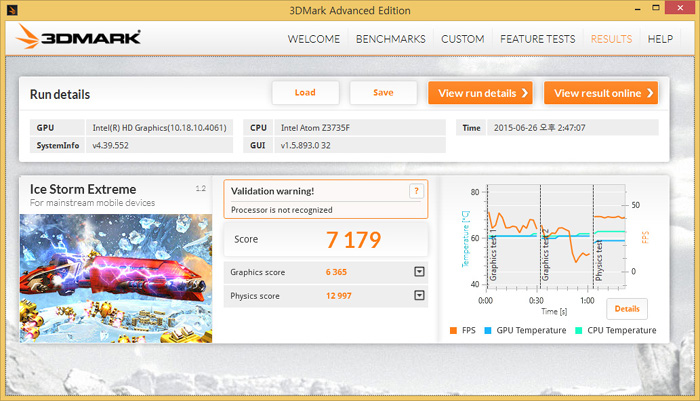Maximize the 3DMark window

click(x=655, y=8)
